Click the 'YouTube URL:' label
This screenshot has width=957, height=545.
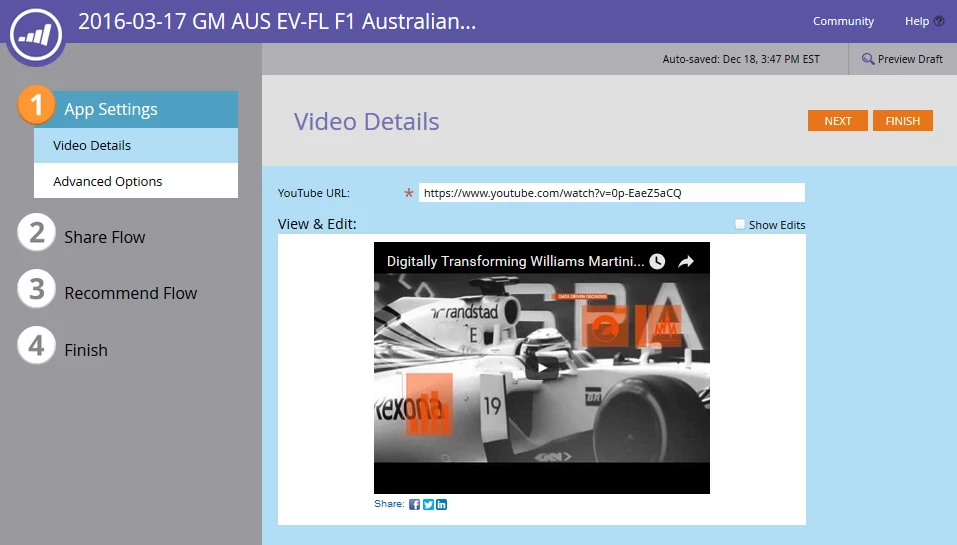314,193
